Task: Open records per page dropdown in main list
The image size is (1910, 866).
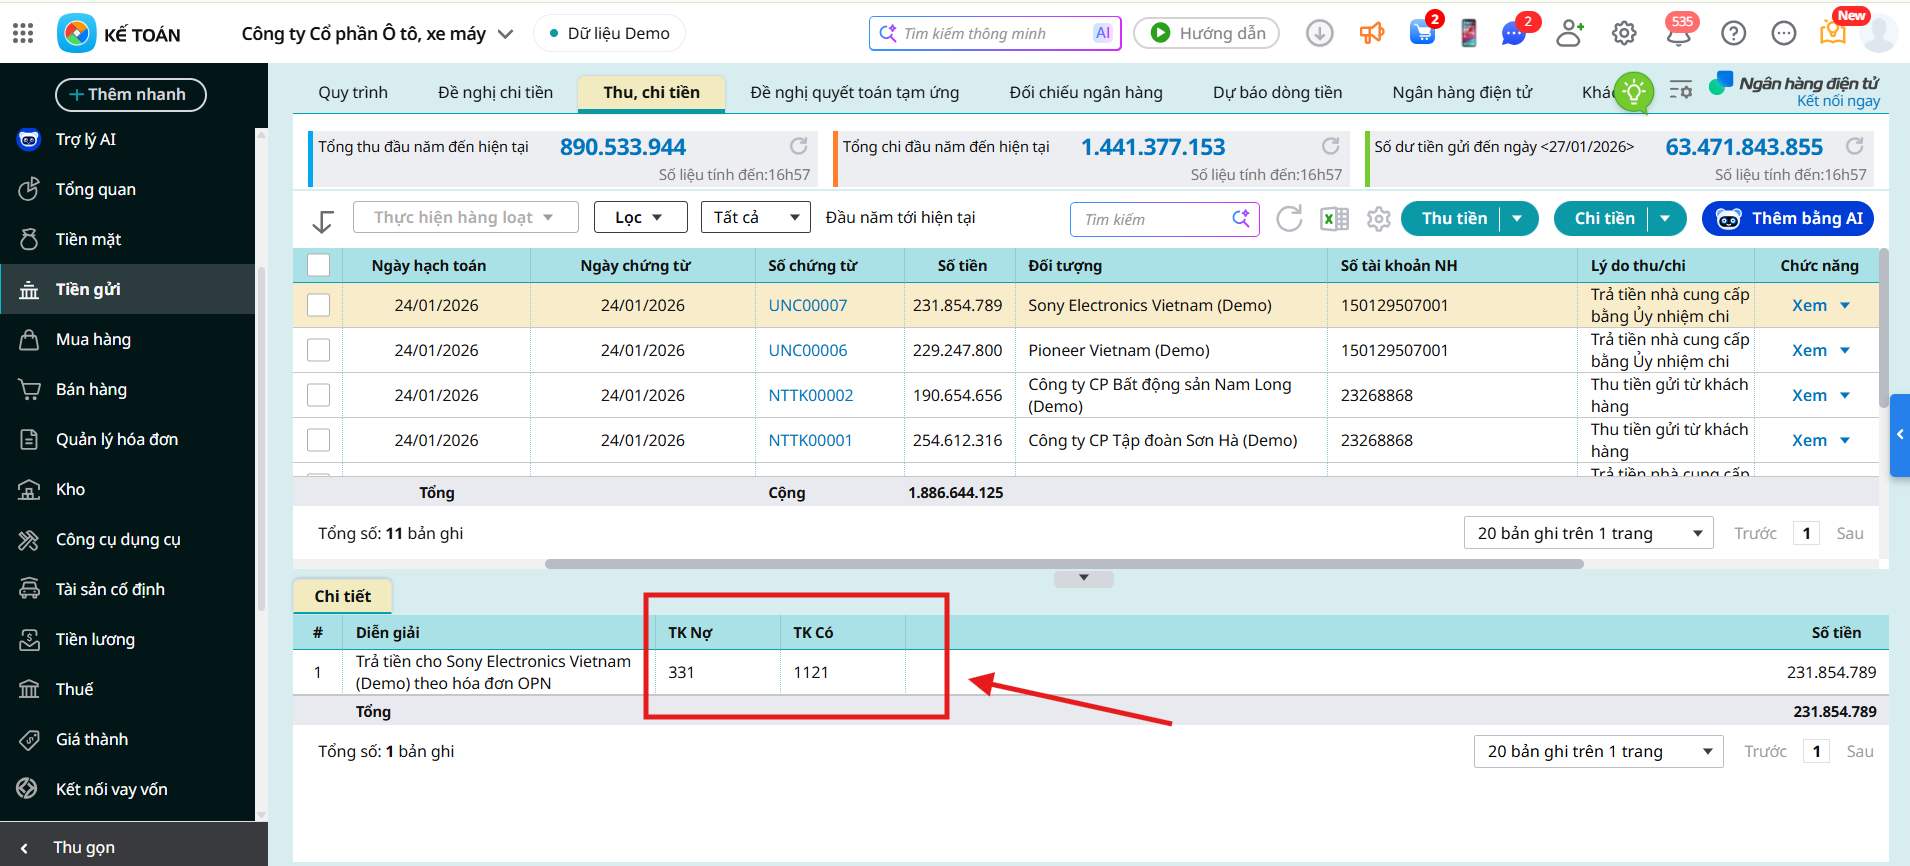Action: [x=1588, y=533]
